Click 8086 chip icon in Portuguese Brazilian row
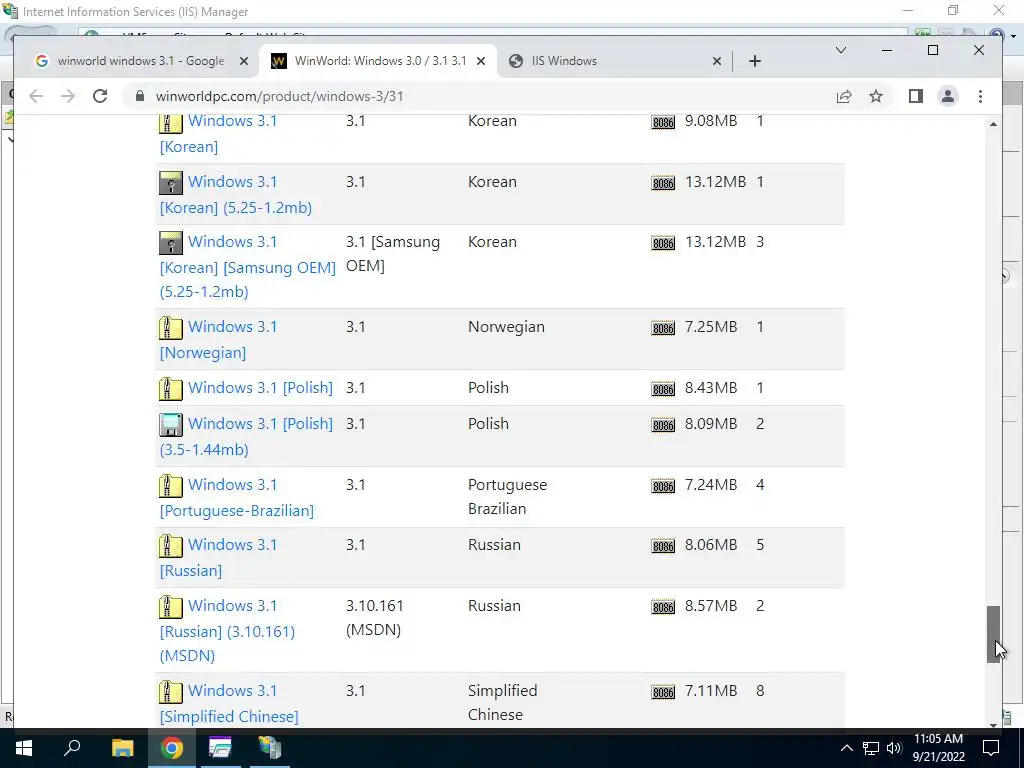 coord(663,487)
